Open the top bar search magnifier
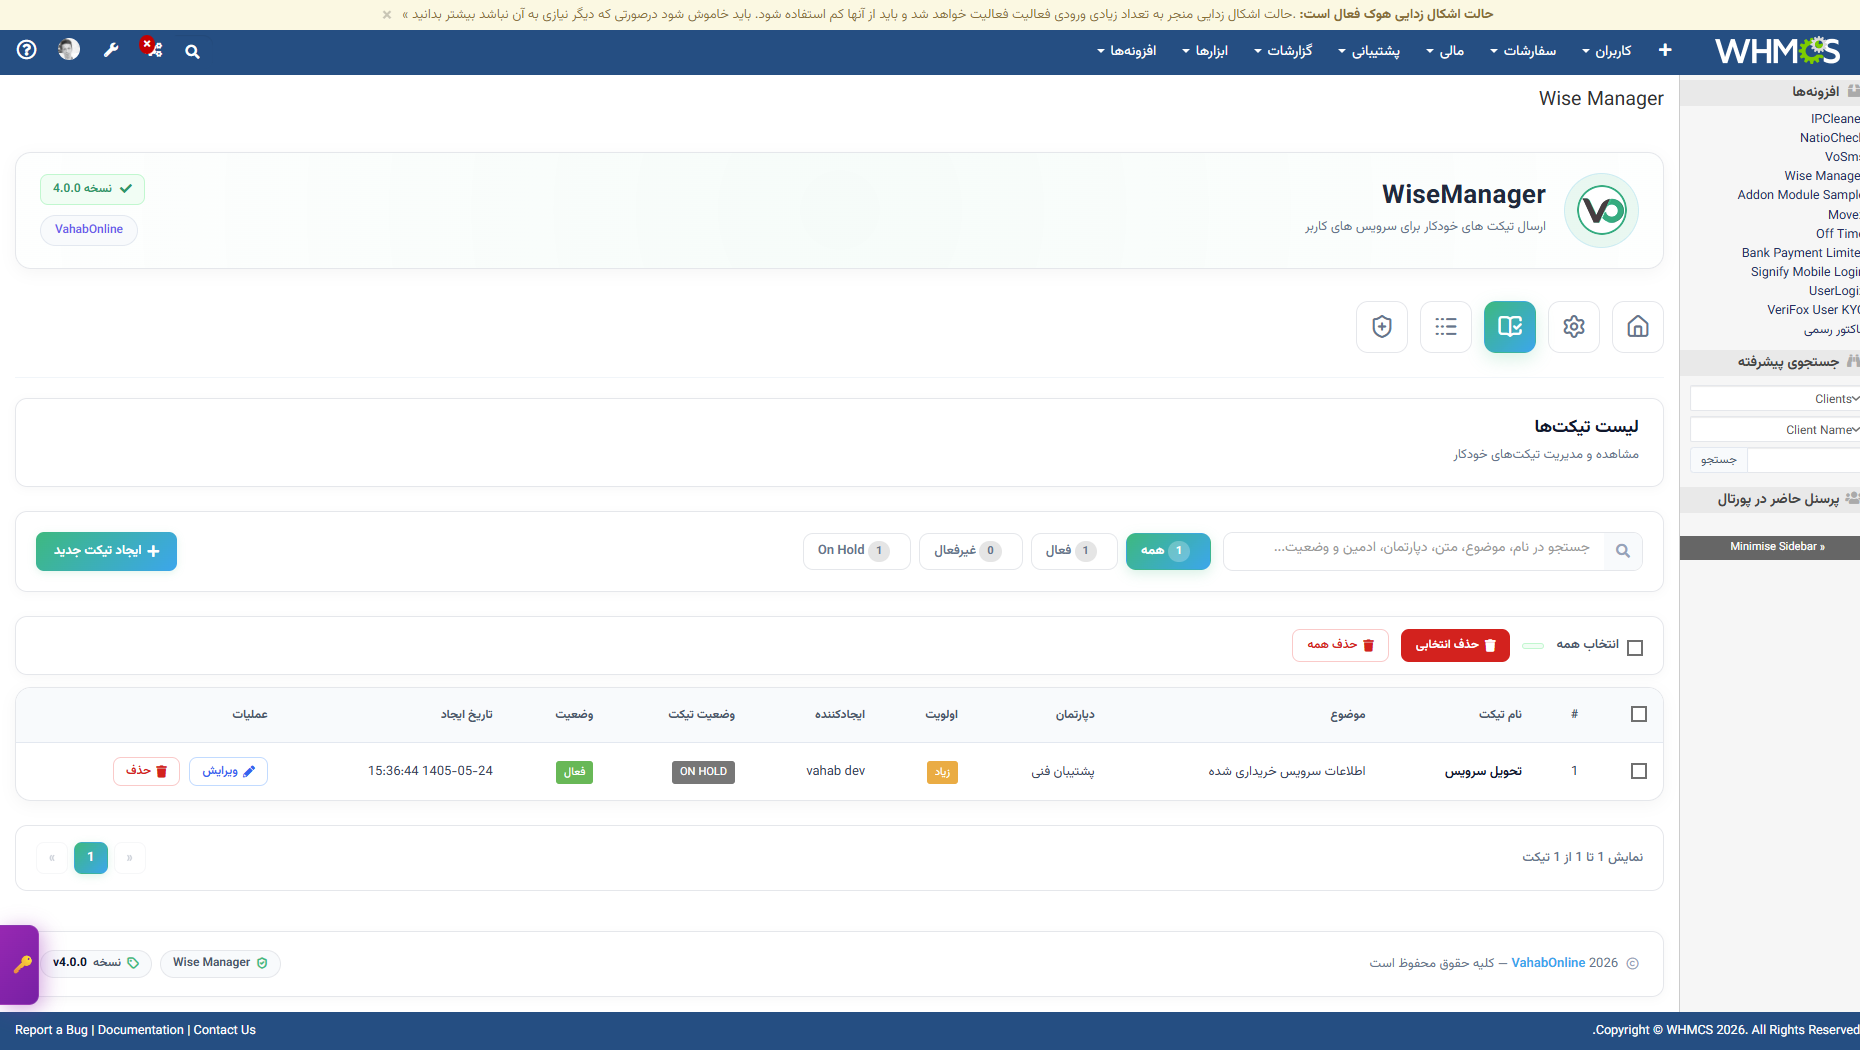This screenshot has width=1860, height=1050. [193, 52]
